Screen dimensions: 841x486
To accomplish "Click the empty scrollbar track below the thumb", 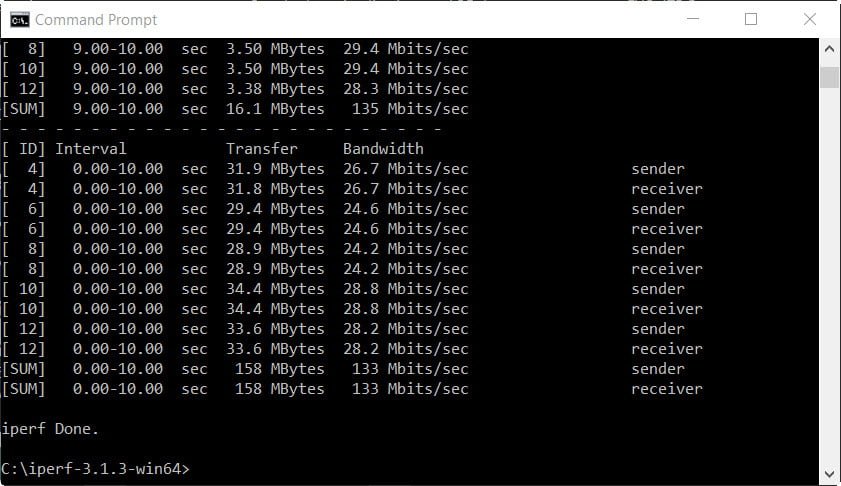I will pyautogui.click(x=829, y=275).
